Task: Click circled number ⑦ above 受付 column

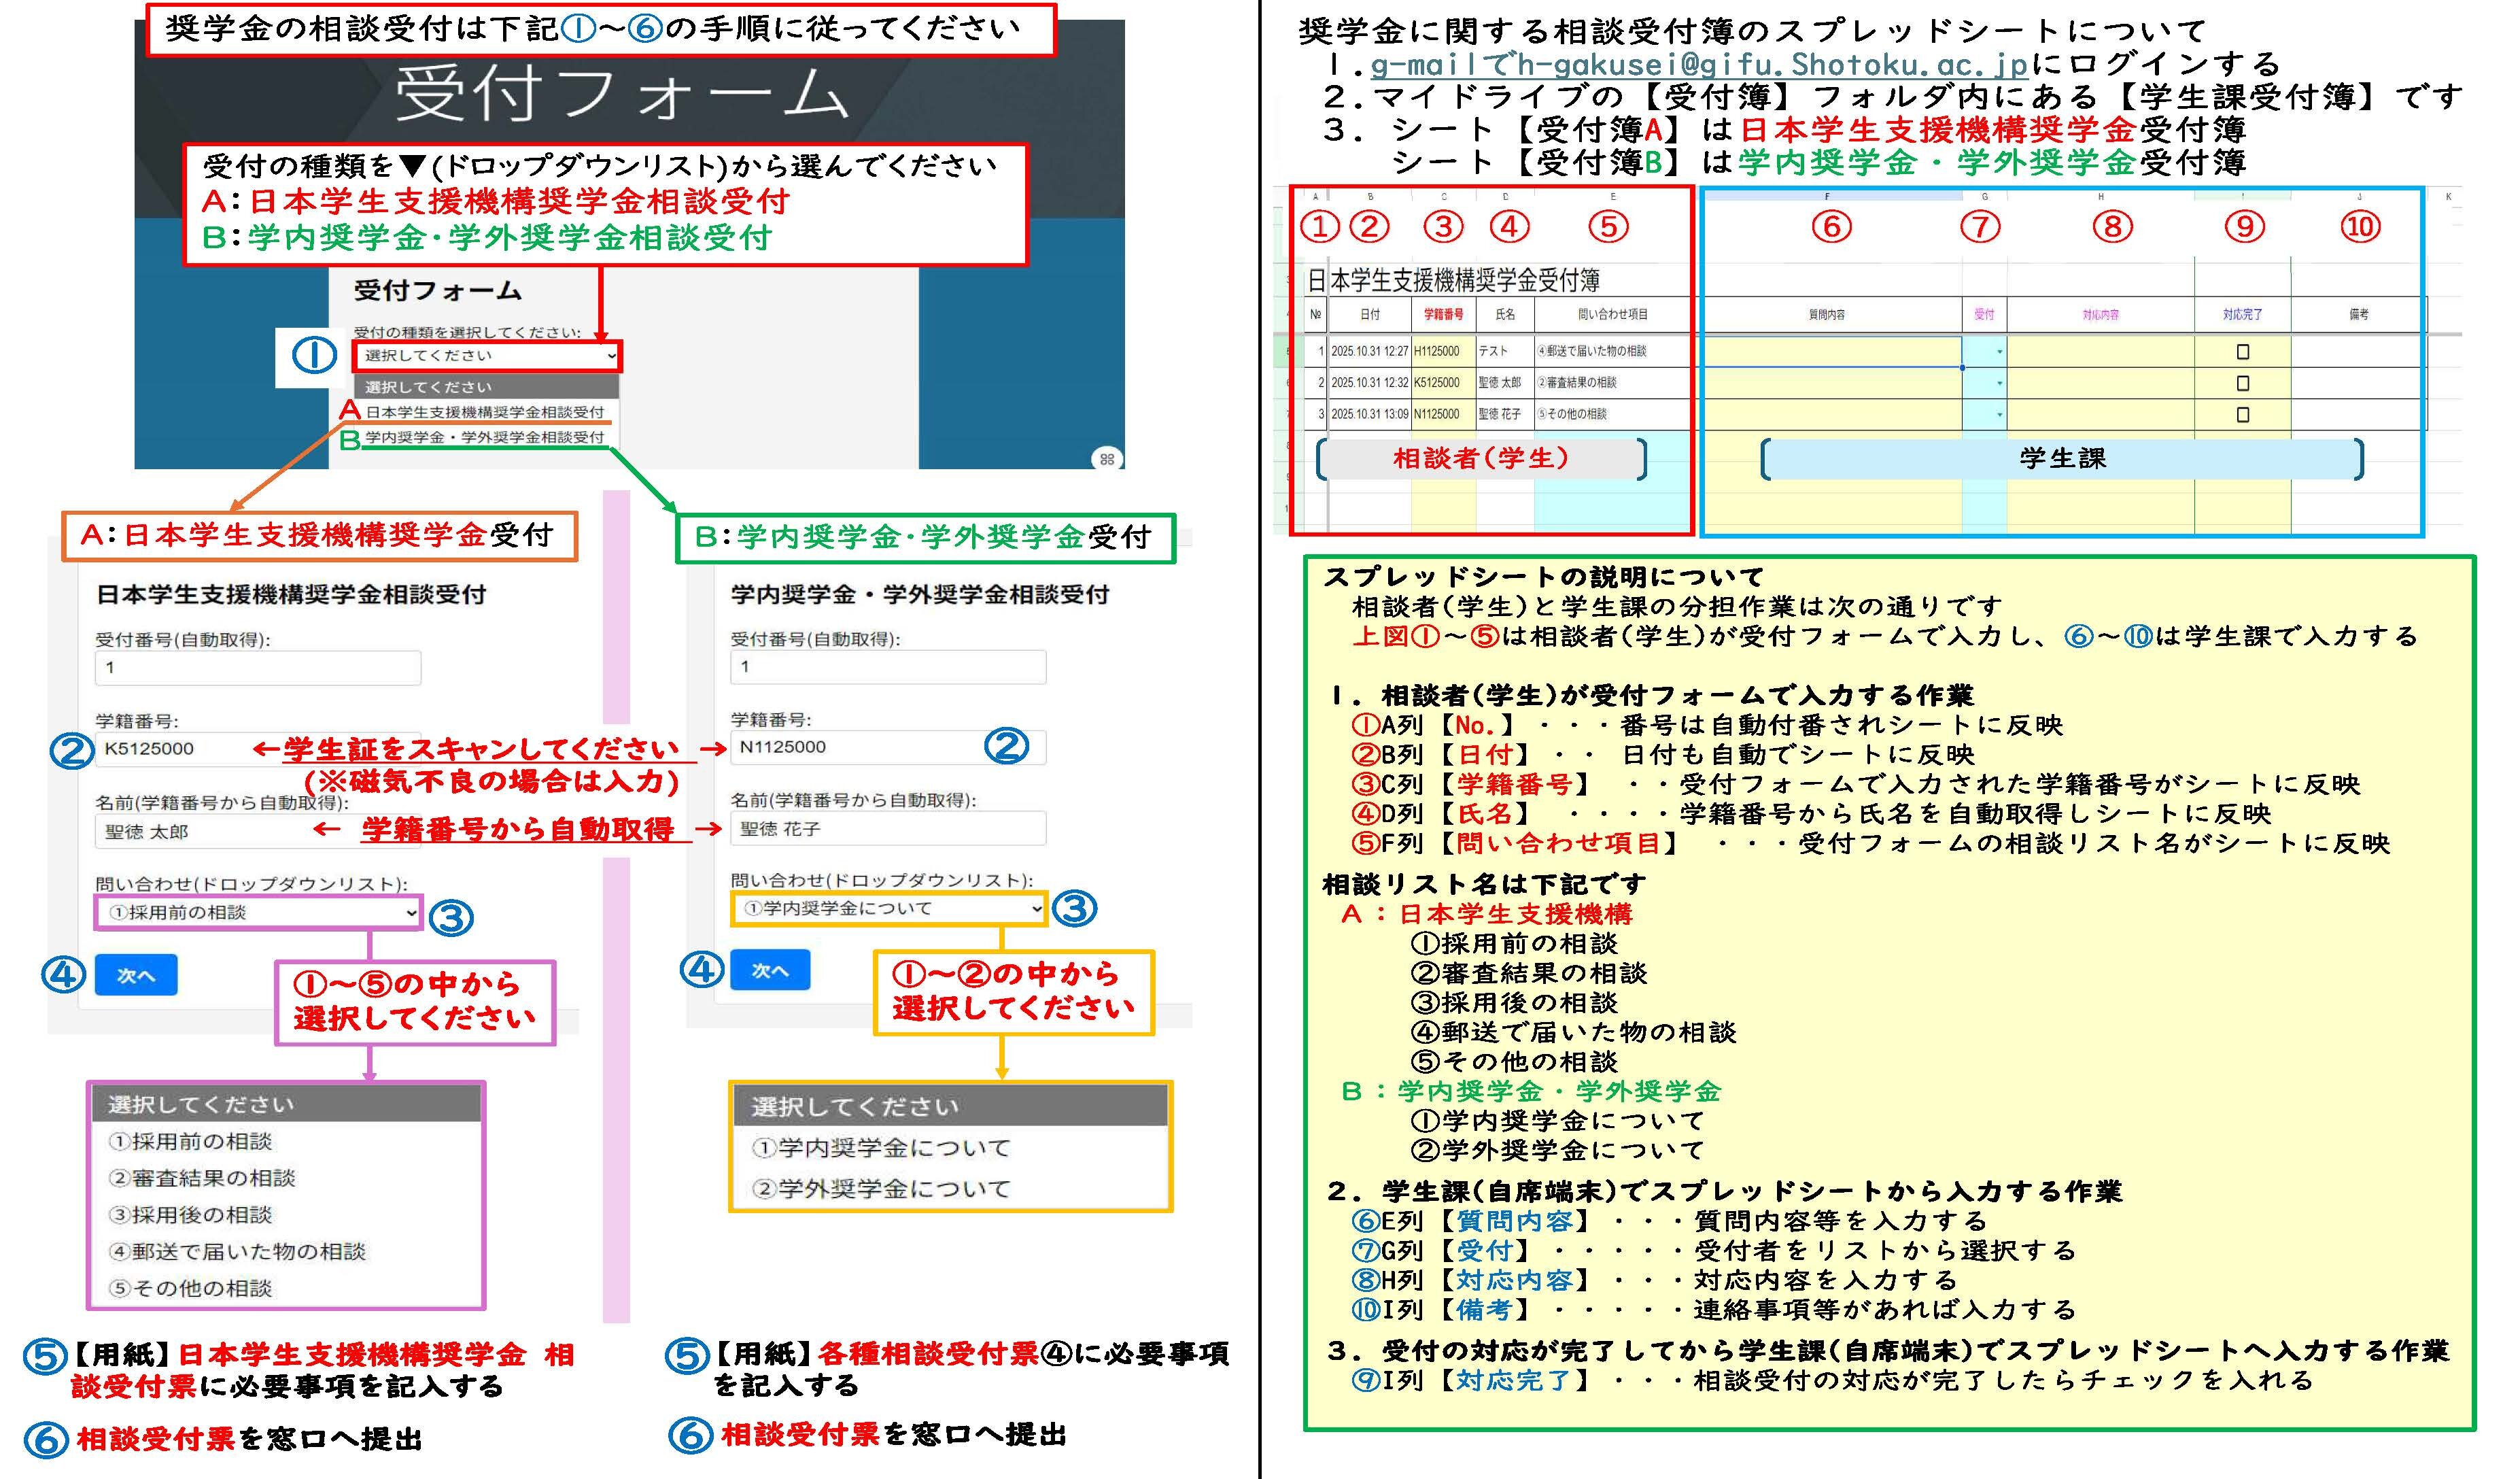Action: pos(1980,227)
